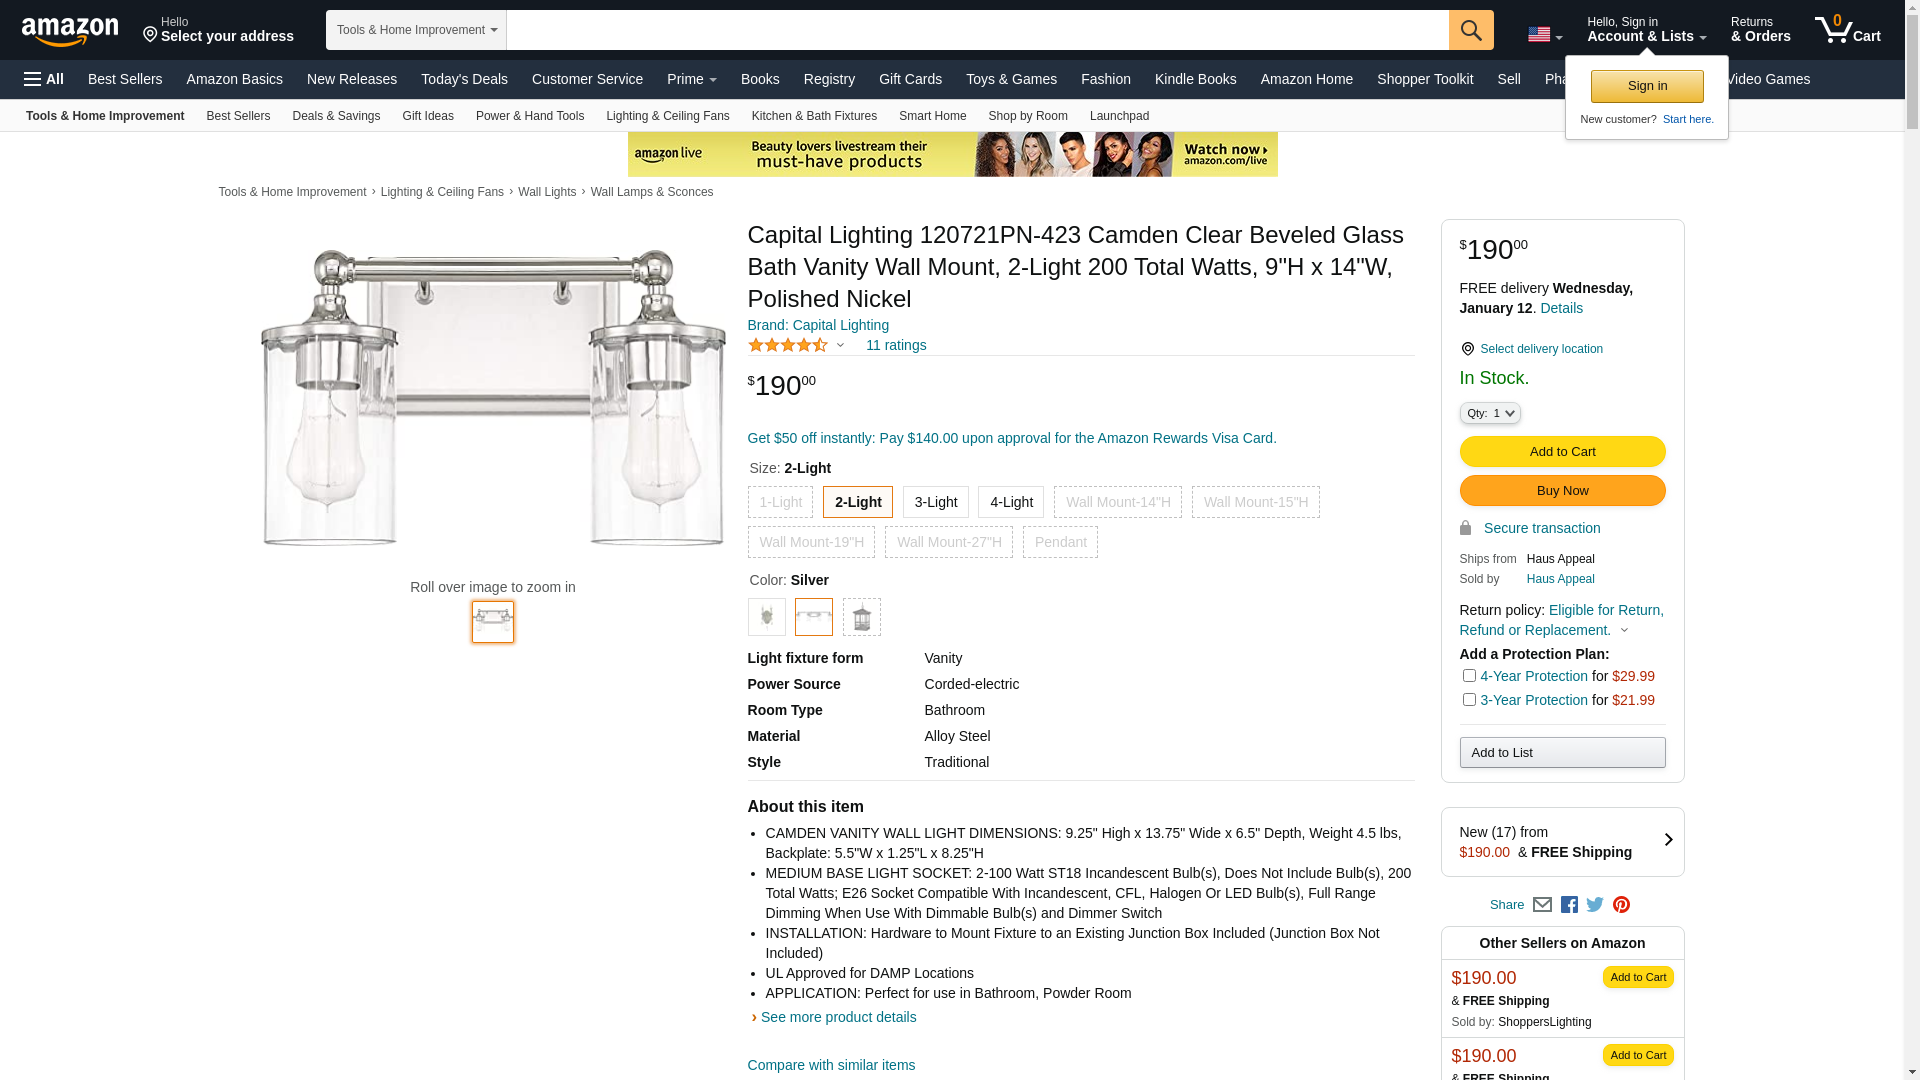Expand the search category dropdown
The image size is (1920, 1080).
pyautogui.click(x=416, y=30)
